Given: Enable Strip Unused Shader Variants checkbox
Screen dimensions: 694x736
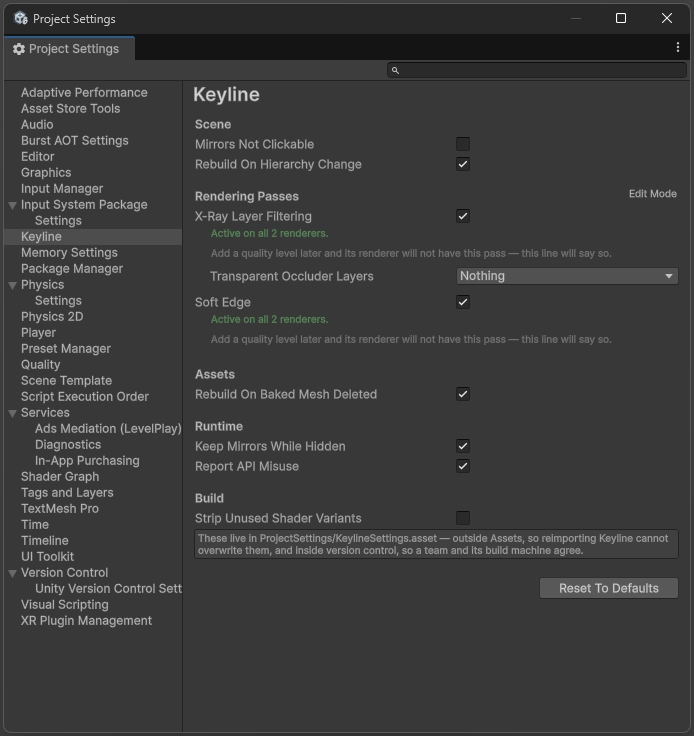Looking at the screenshot, I should tap(463, 518).
